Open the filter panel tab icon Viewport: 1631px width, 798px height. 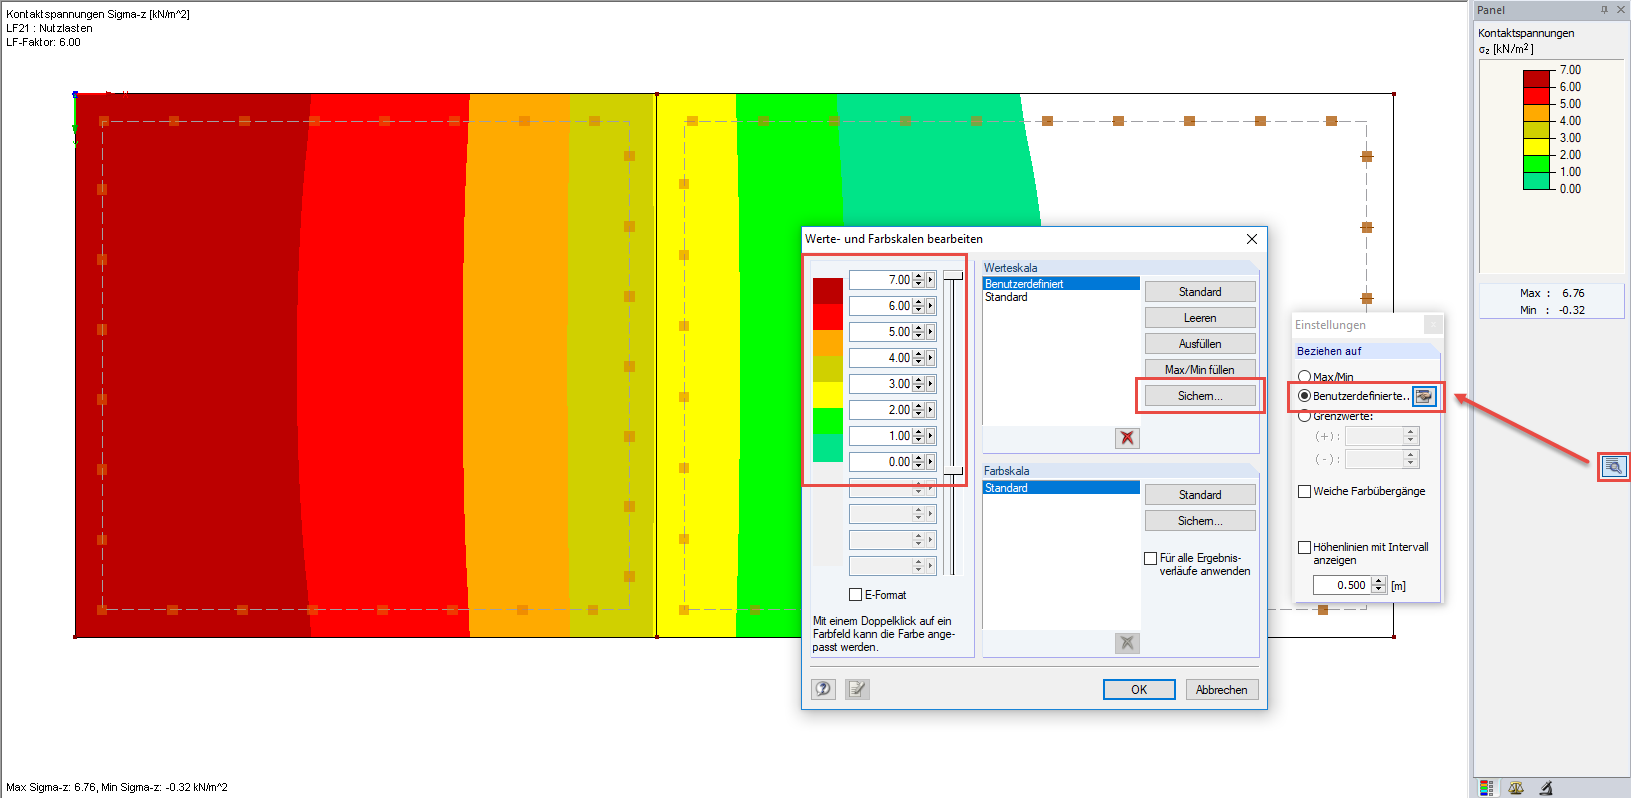coord(1546,788)
